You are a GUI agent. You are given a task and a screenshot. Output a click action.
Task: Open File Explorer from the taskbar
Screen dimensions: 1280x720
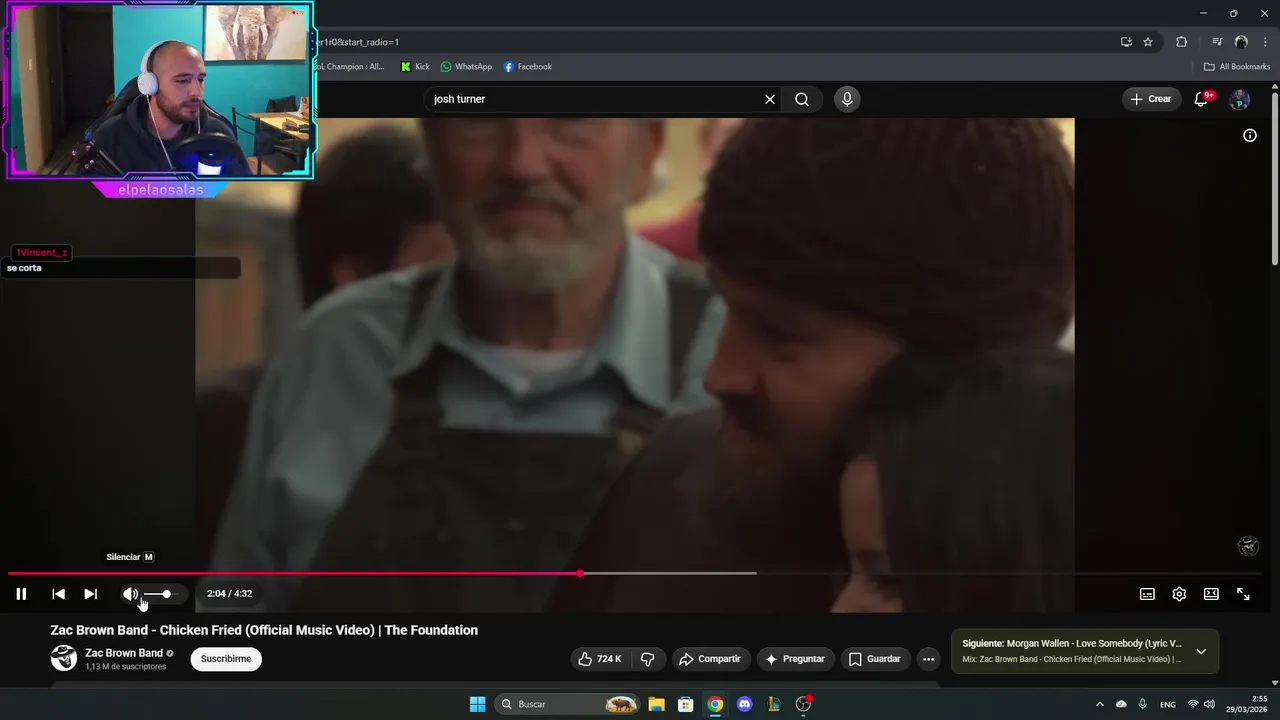656,704
